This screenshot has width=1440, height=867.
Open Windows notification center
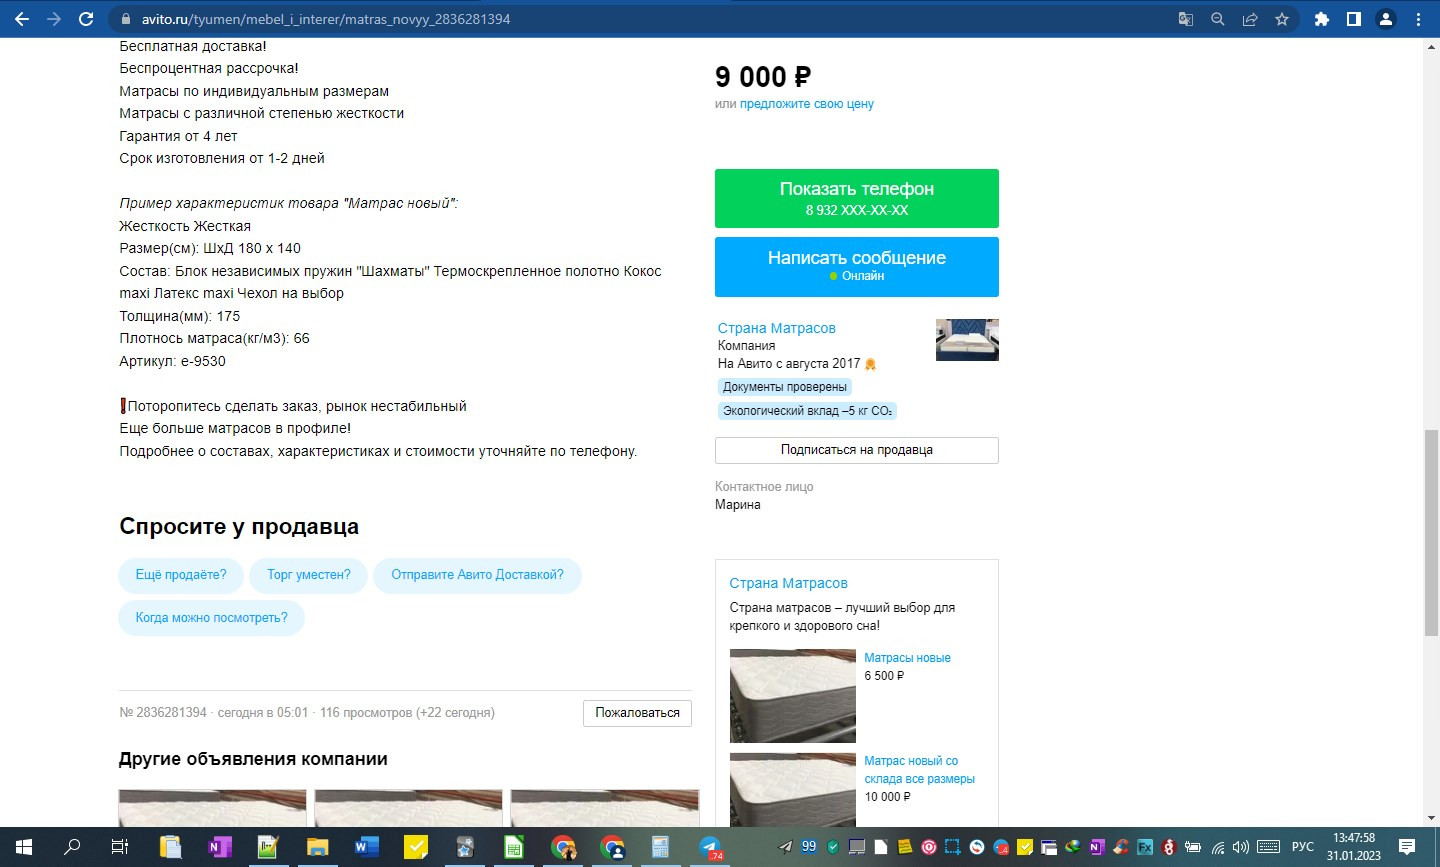pos(1407,847)
